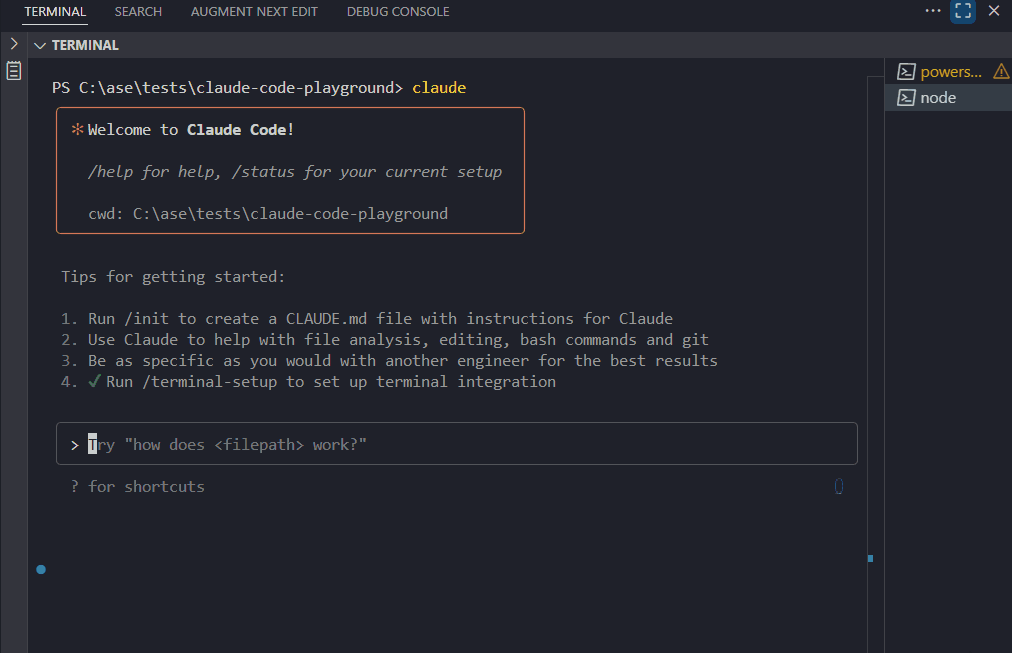Image resolution: width=1012 pixels, height=653 pixels.
Task: Switch to the TERMINAL tab
Action: [x=55, y=12]
